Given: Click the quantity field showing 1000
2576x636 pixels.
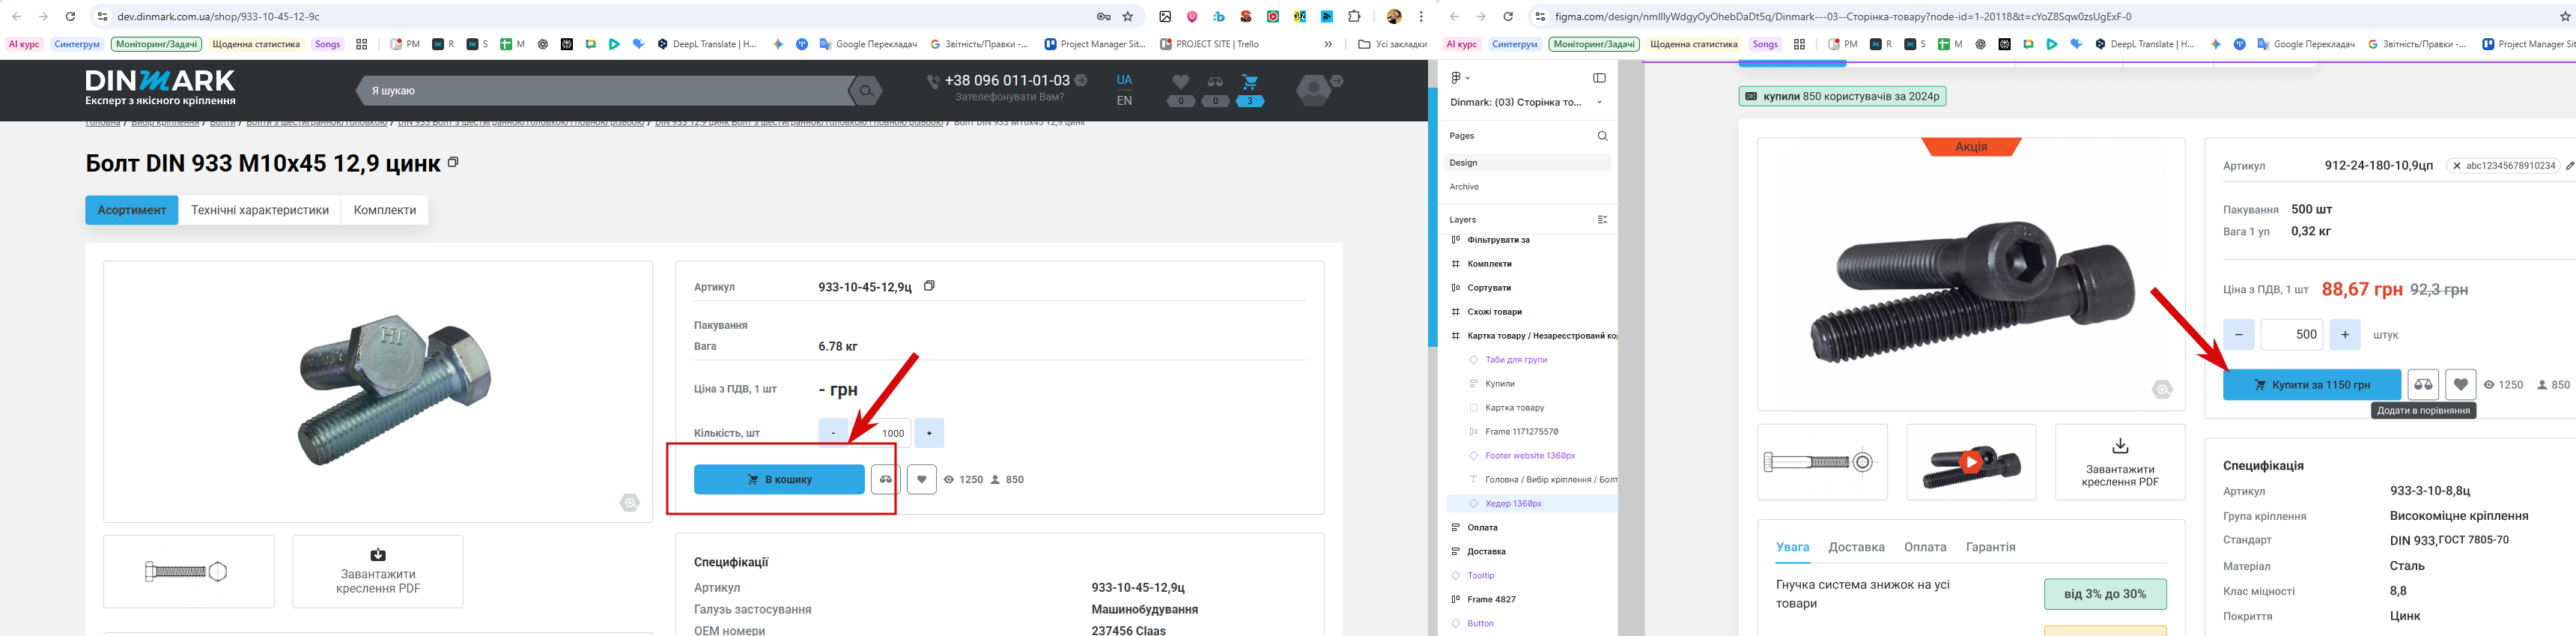Looking at the screenshot, I should (x=879, y=433).
